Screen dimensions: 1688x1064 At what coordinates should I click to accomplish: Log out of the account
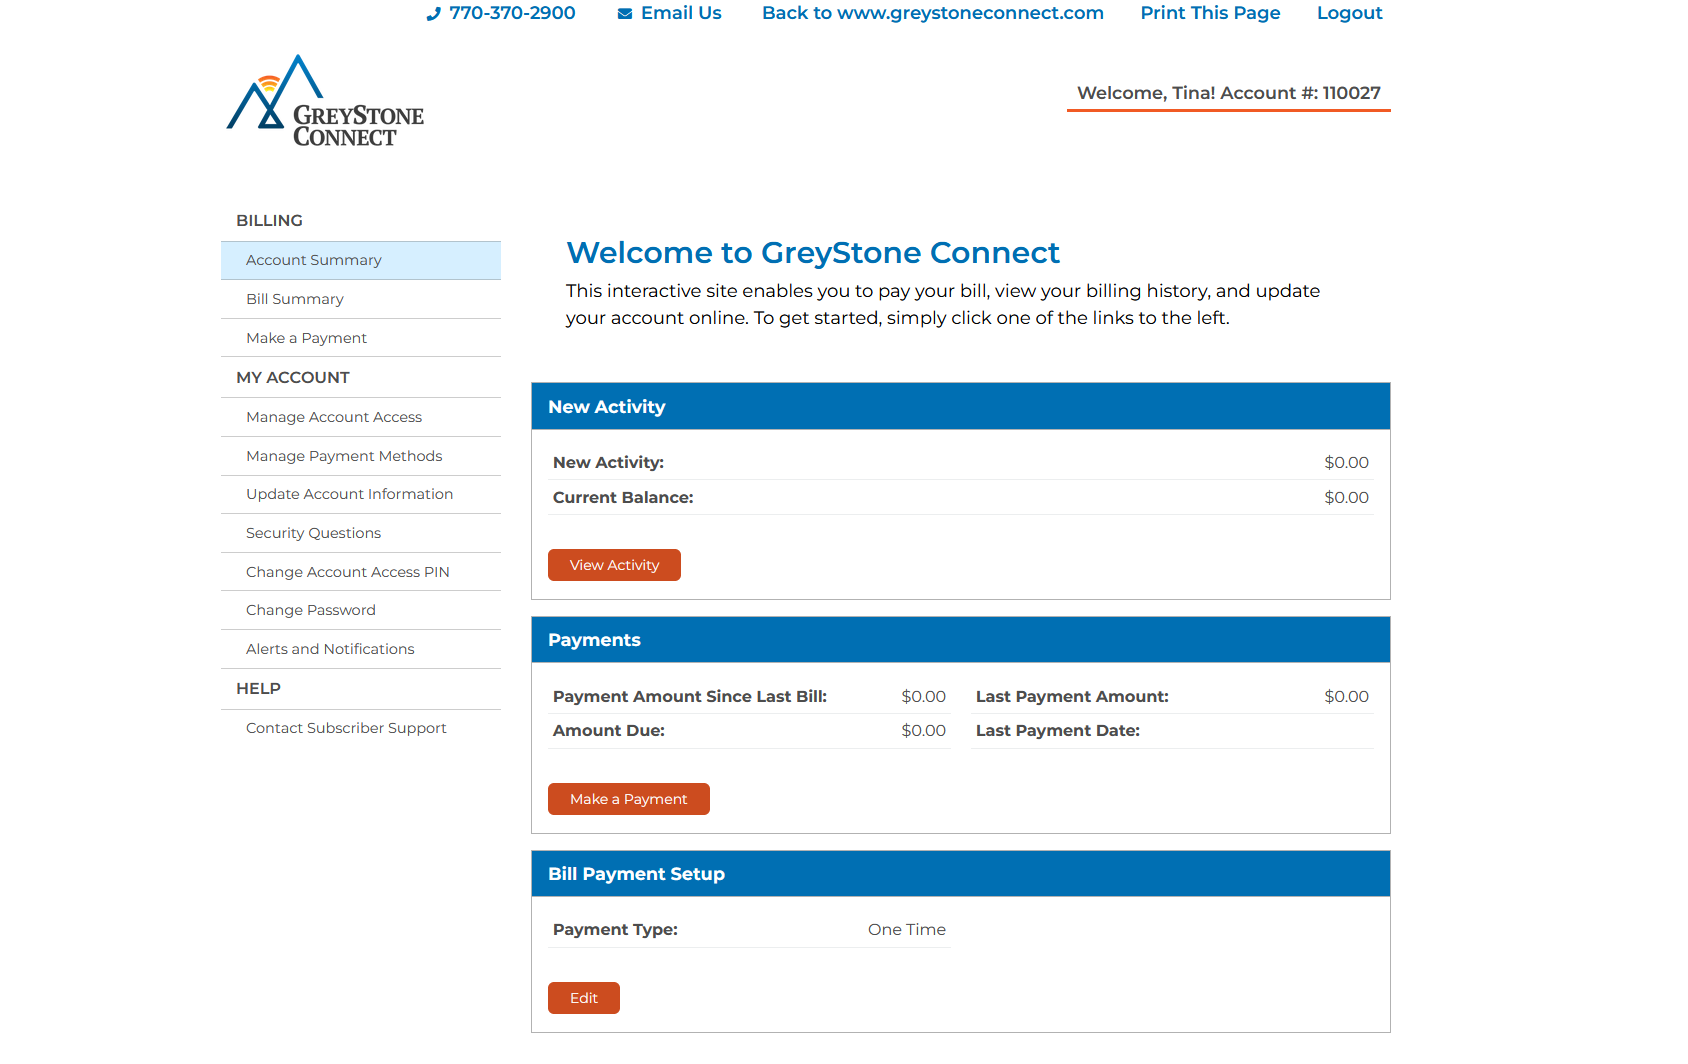(x=1349, y=13)
